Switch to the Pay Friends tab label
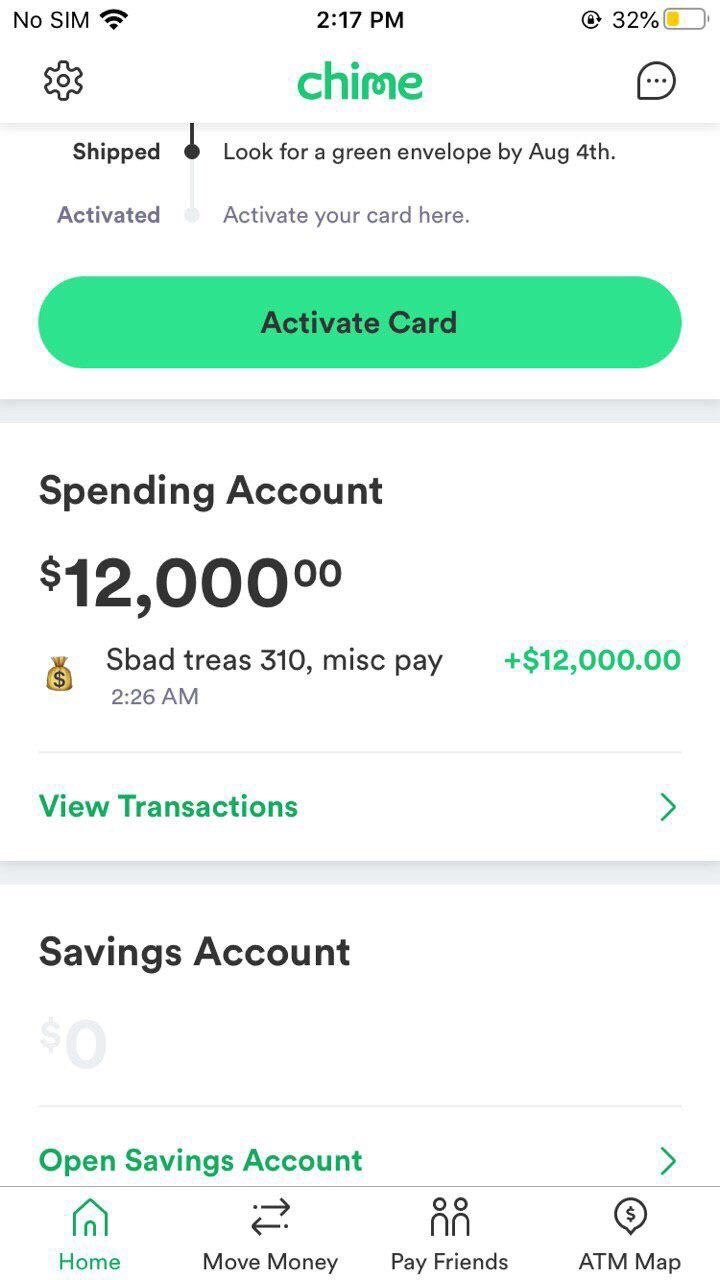The height and width of the screenshot is (1280, 720). coord(449,1262)
